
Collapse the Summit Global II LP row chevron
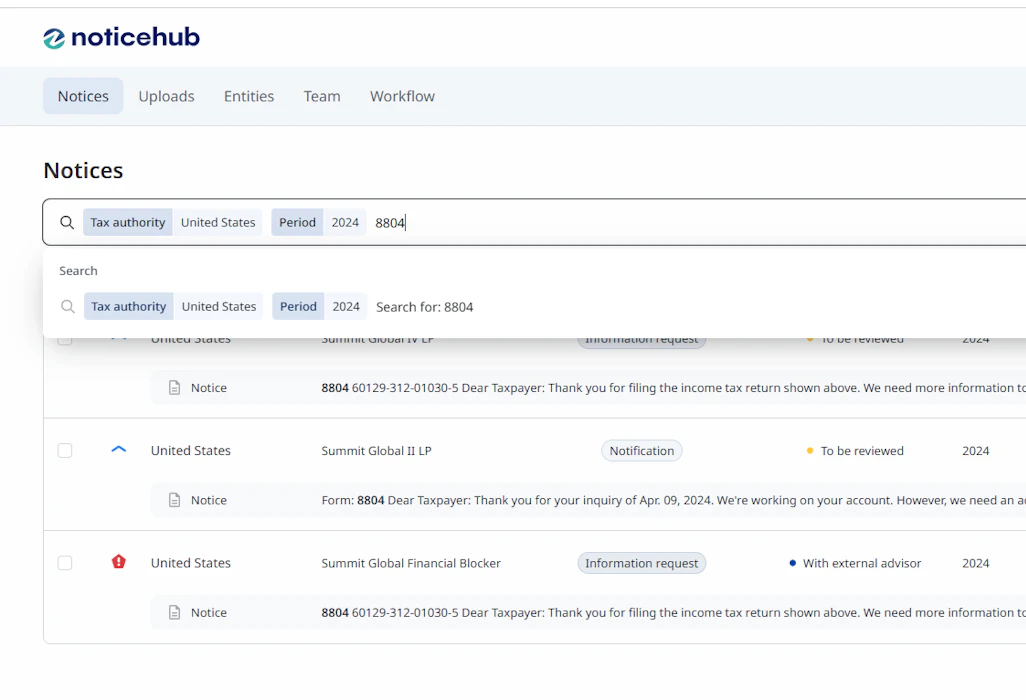click(118, 449)
